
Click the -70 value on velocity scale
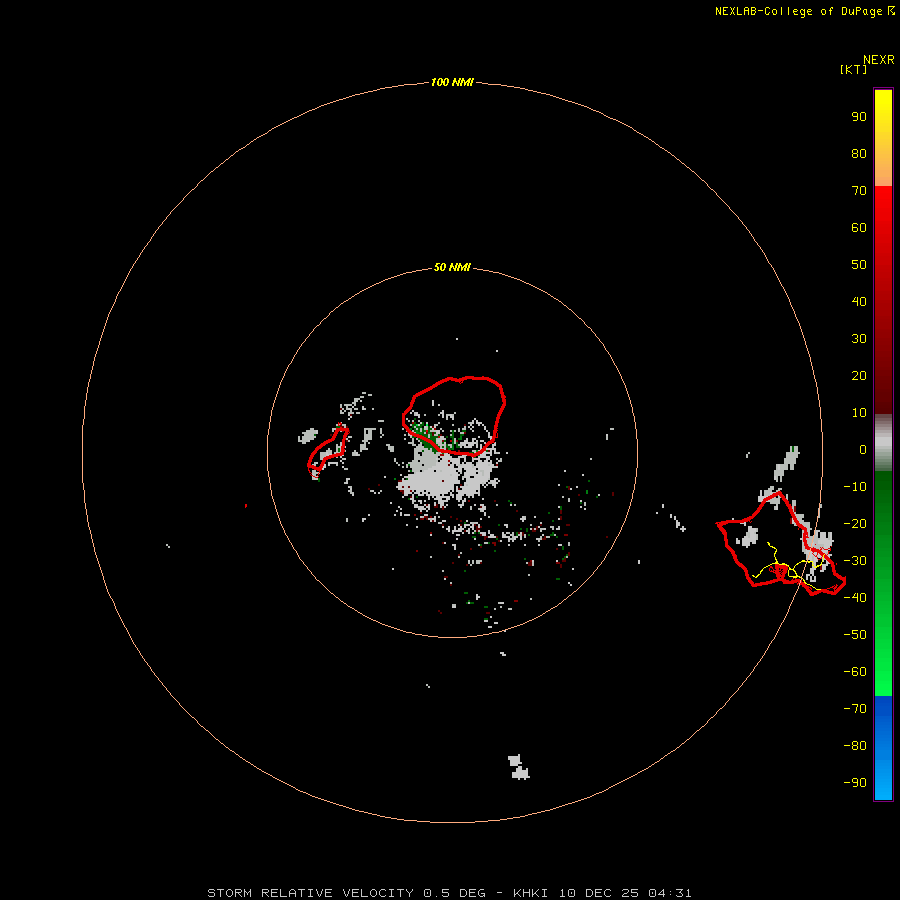tap(855, 709)
